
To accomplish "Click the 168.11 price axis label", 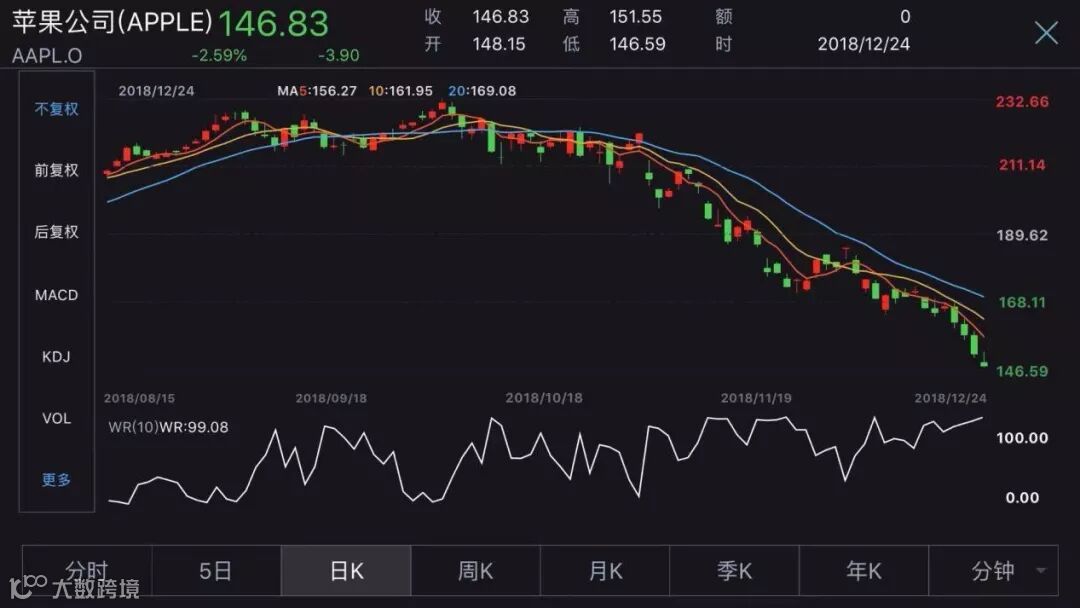I will 1022,302.
